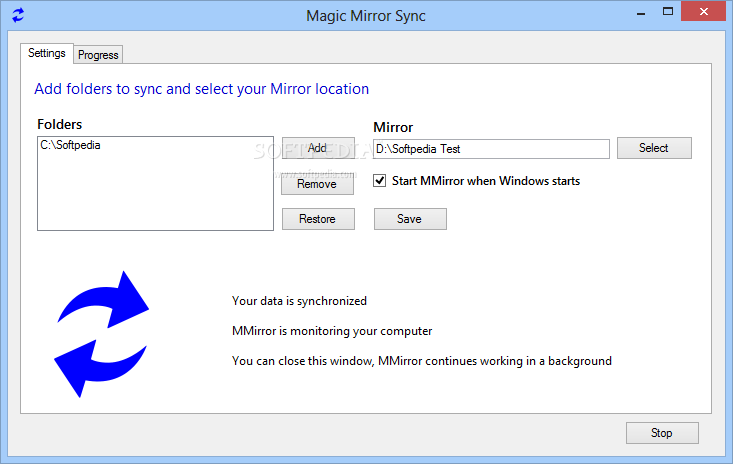Click the Mirror label
The height and width of the screenshot is (464, 733).
pos(393,128)
